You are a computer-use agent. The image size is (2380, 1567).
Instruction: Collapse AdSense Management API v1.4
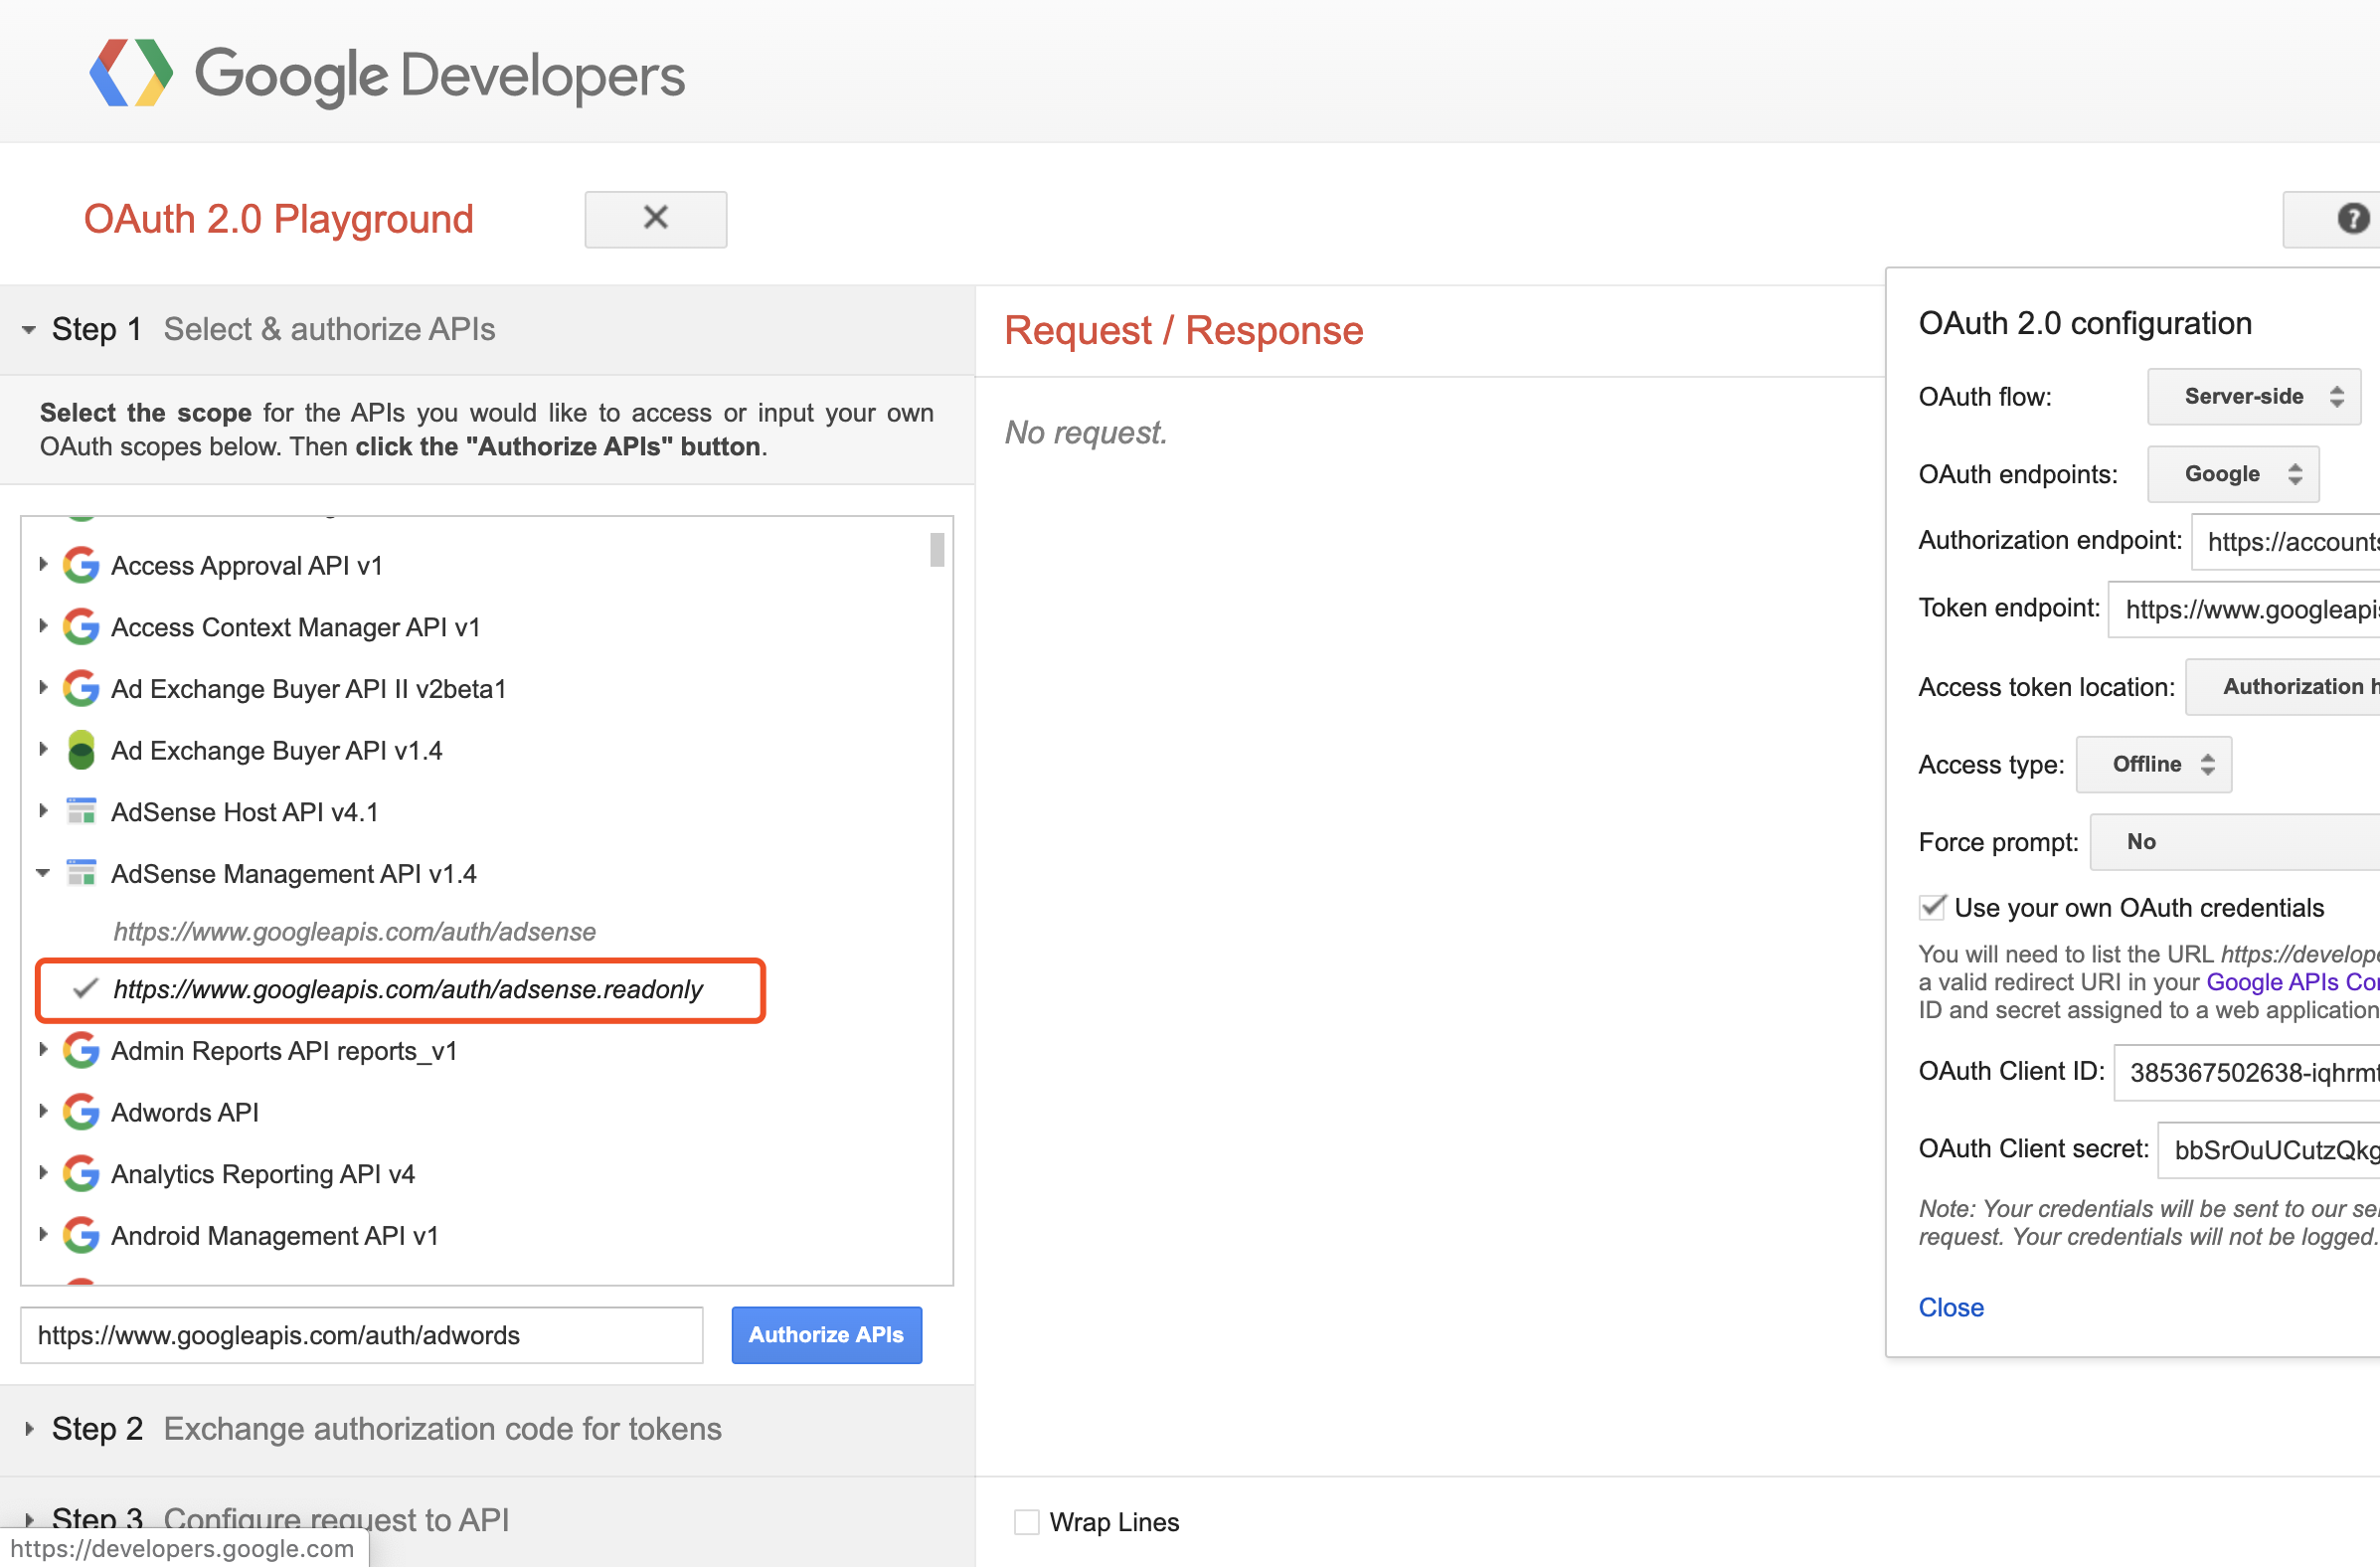(42, 871)
